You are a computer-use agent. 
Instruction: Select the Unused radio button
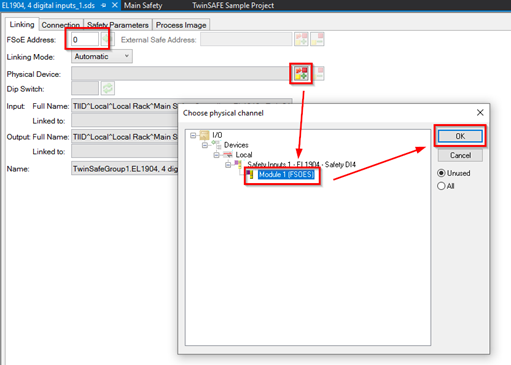441,173
